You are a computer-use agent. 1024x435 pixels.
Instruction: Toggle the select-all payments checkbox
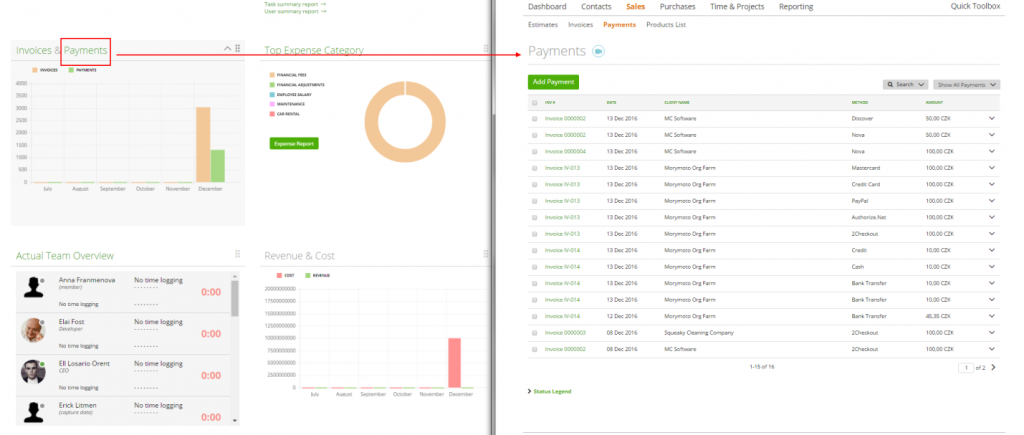(x=535, y=103)
